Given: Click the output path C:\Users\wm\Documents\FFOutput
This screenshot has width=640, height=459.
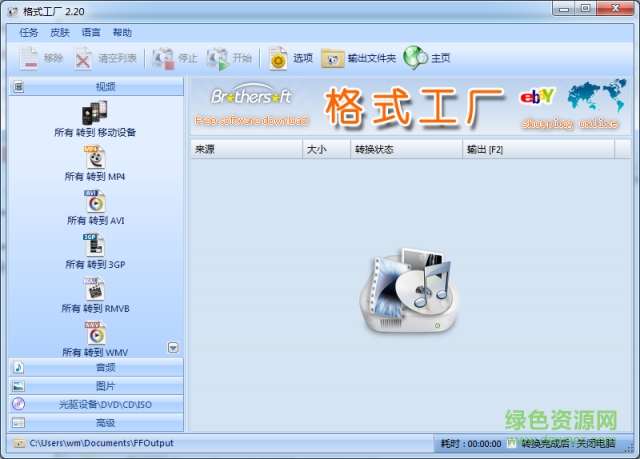Looking at the screenshot, I should click(102, 443).
